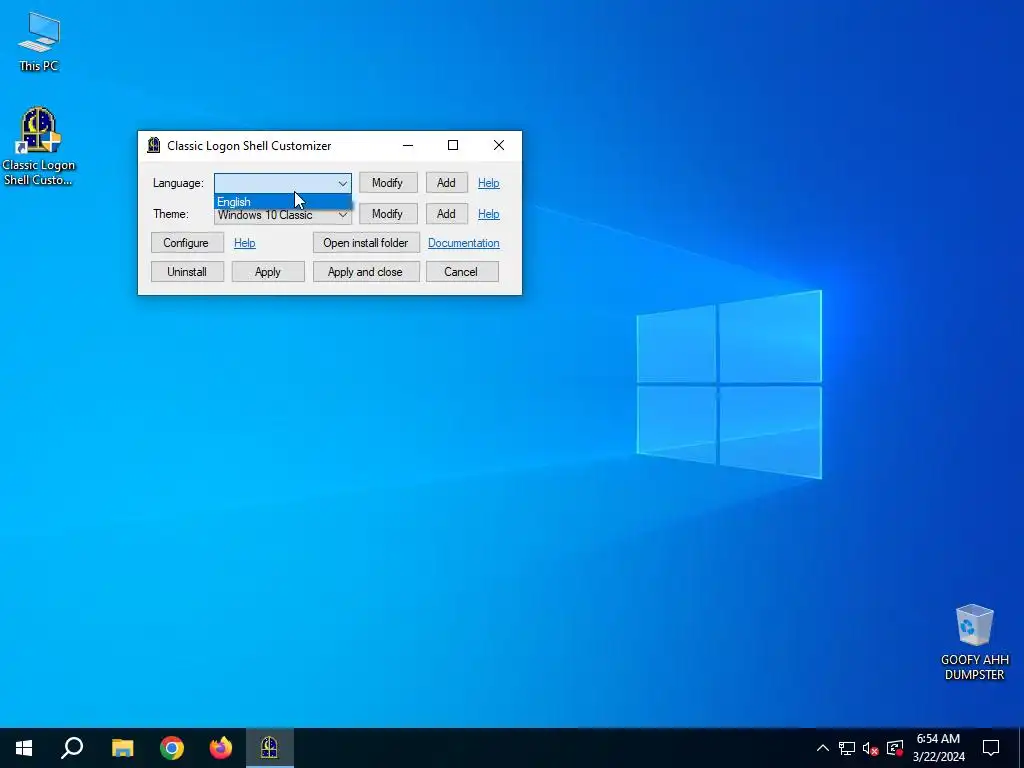The height and width of the screenshot is (768, 1024).
Task: Open muted volume tray icon
Action: coord(871,748)
